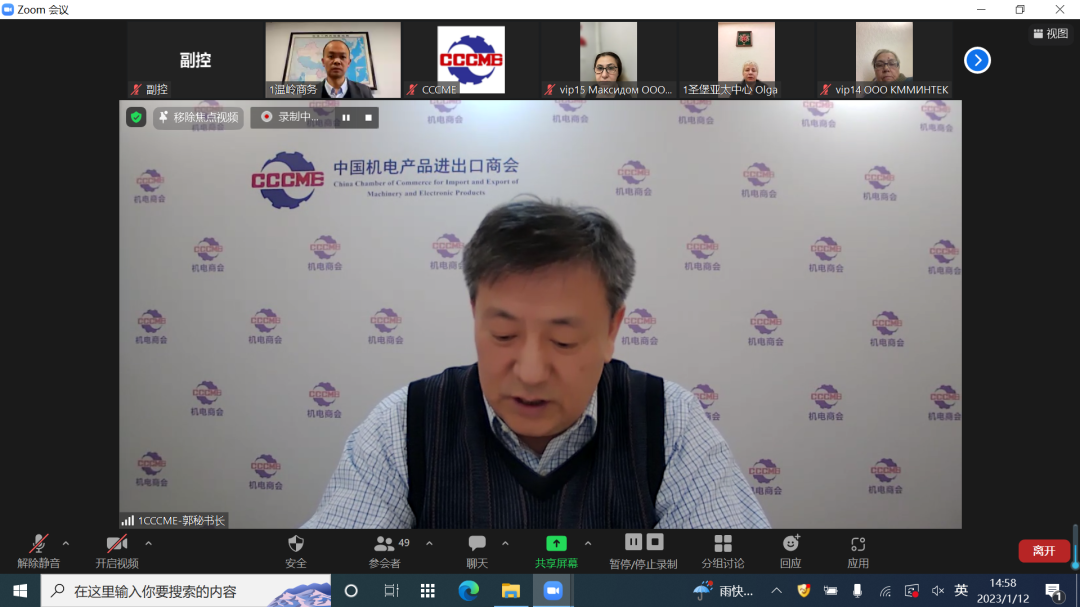Stop recording from top 录制中 indicator
The height and width of the screenshot is (607, 1080).
click(368, 118)
